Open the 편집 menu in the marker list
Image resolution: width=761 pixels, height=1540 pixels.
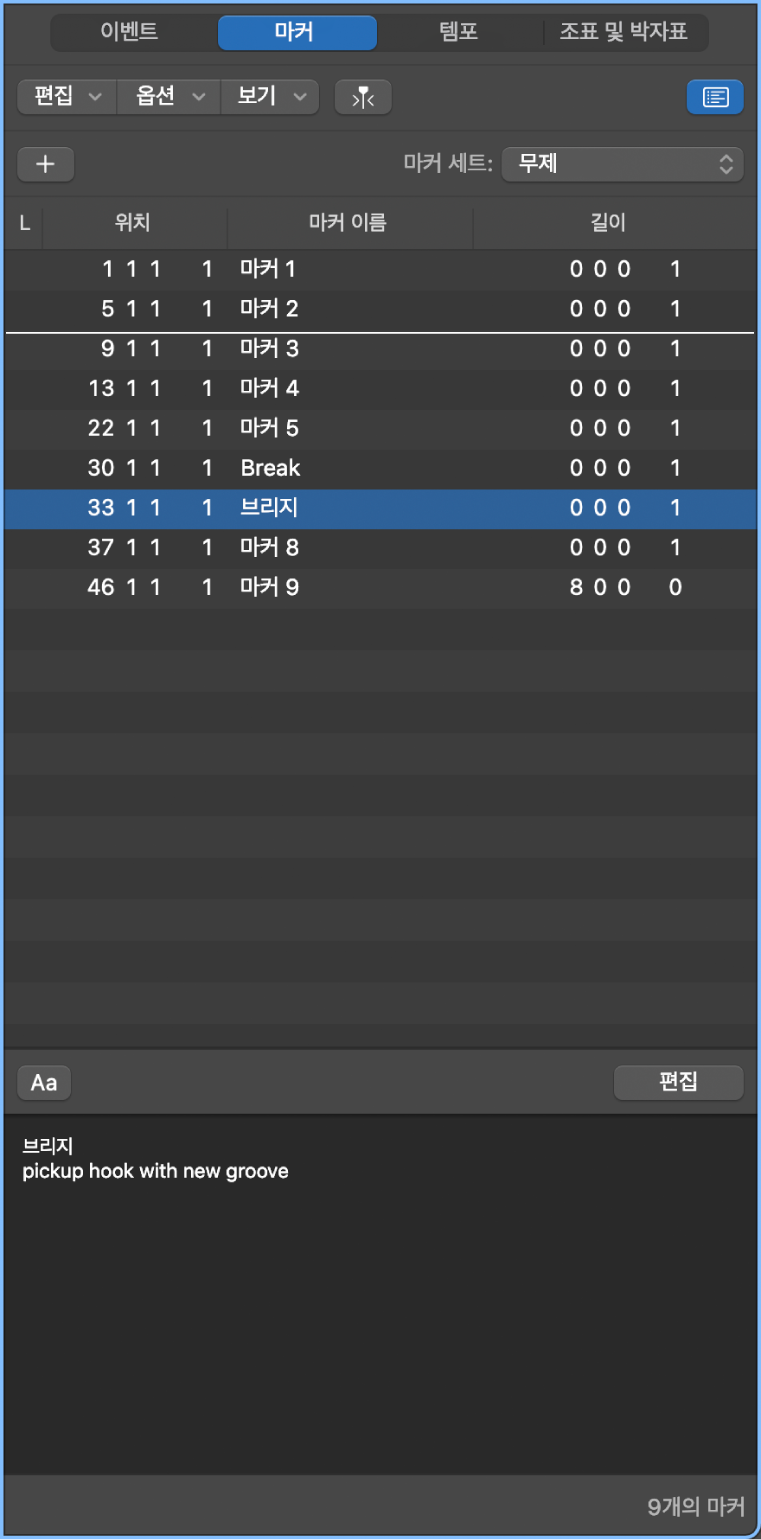point(65,97)
